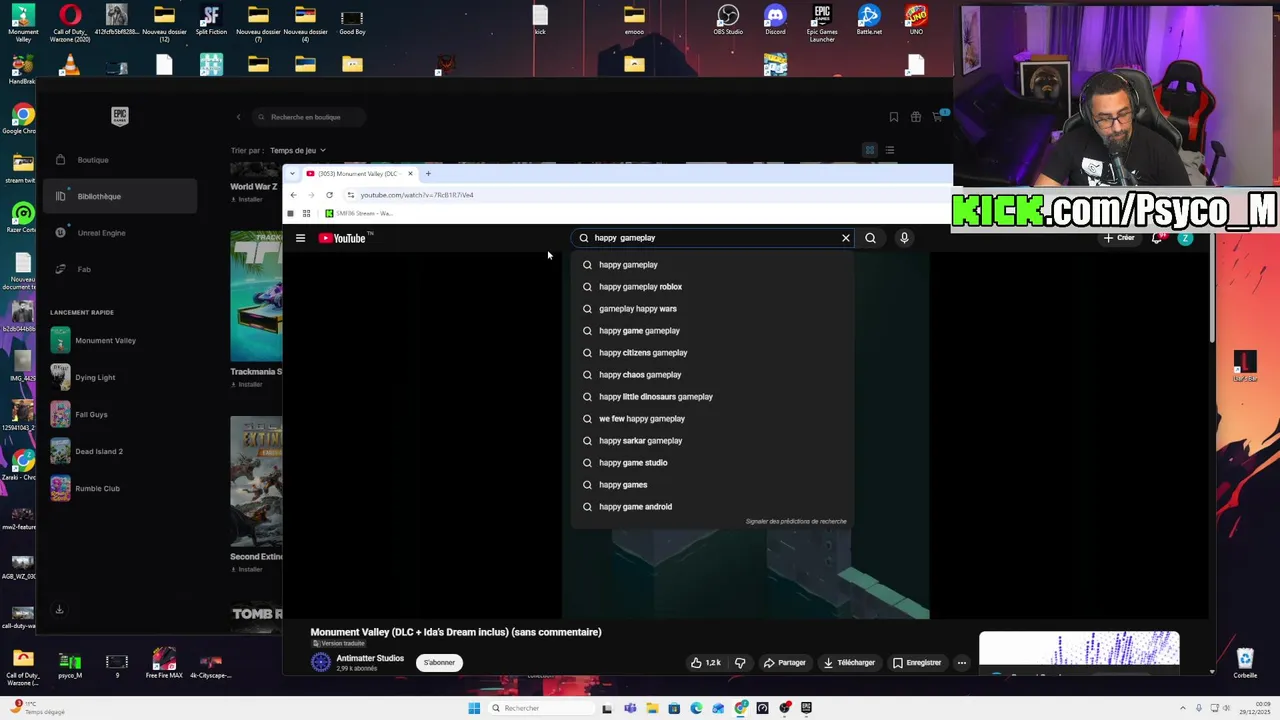Click the Chrome address bar URL

point(417,195)
